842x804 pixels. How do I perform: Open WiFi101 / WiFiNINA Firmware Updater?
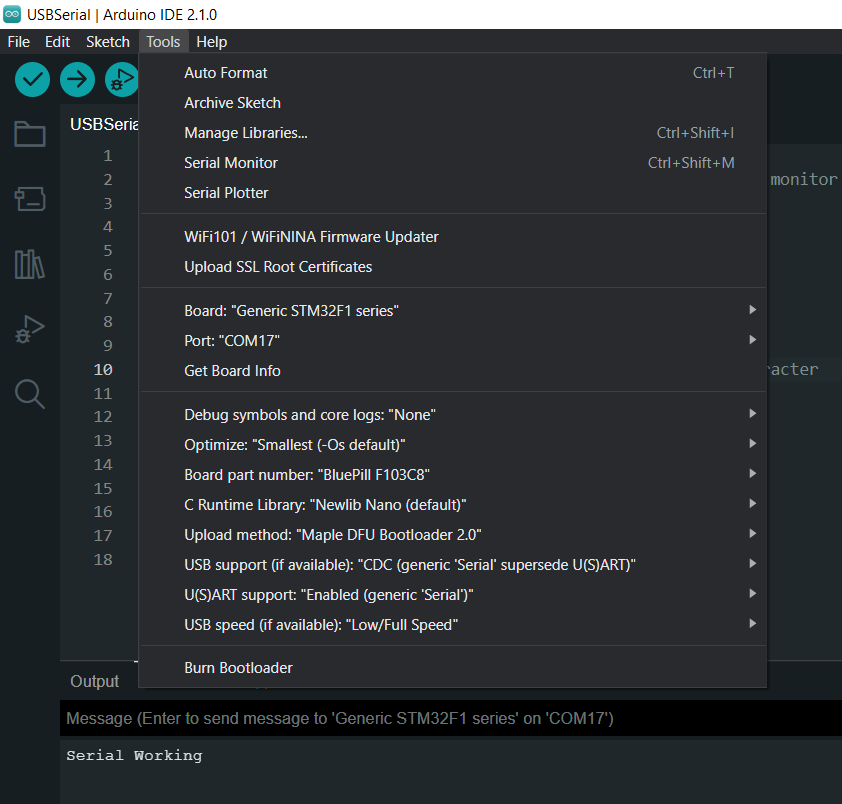pos(453,237)
